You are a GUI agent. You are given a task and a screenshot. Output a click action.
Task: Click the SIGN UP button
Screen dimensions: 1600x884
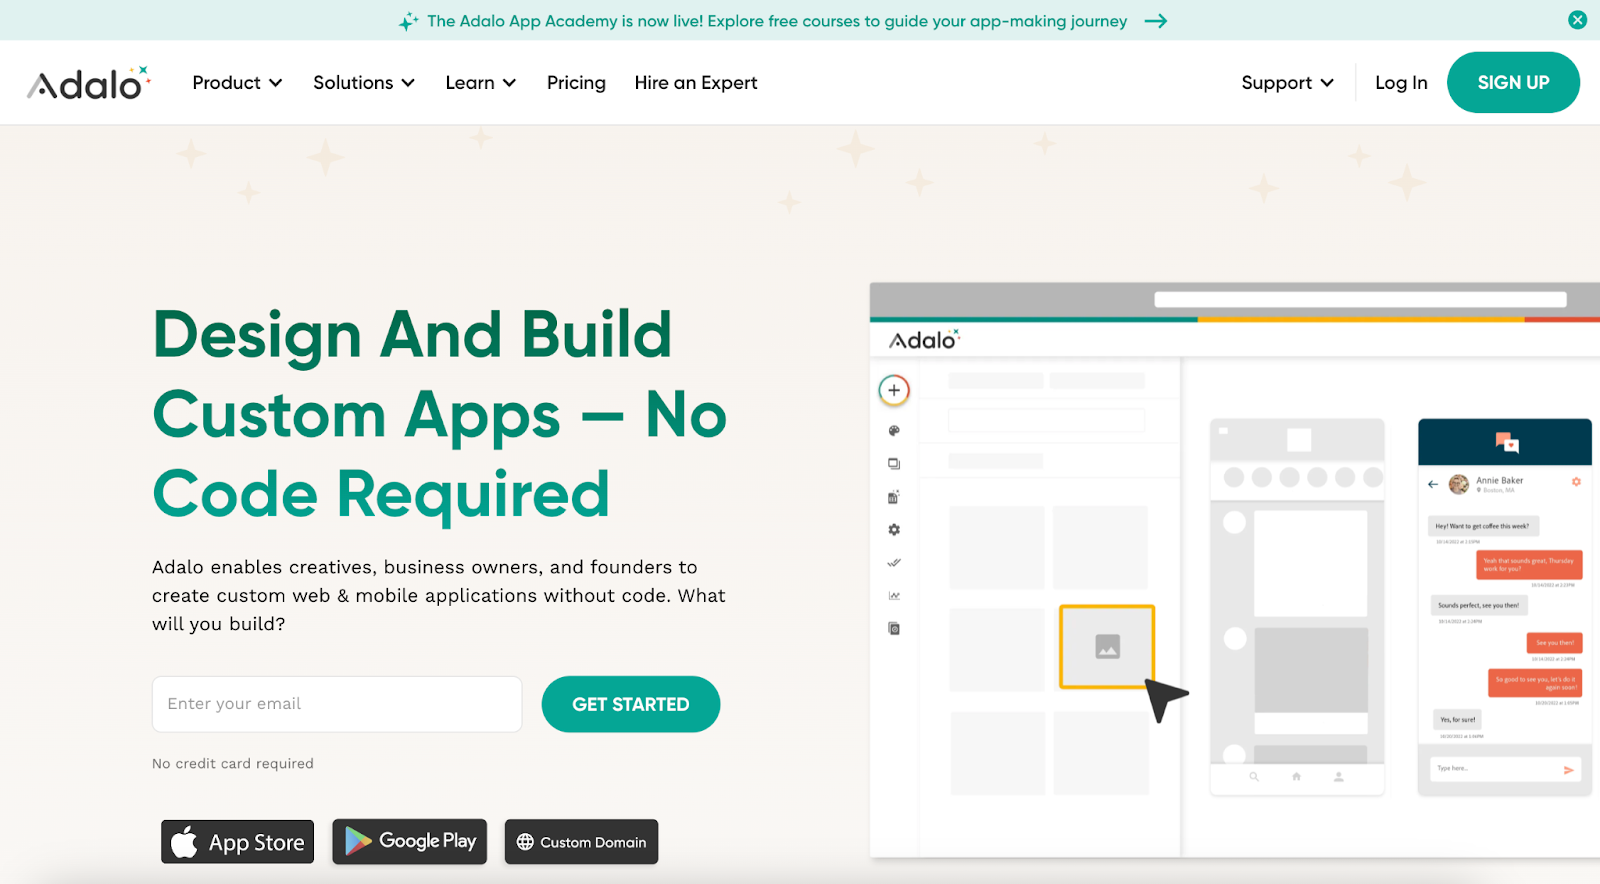click(1513, 82)
